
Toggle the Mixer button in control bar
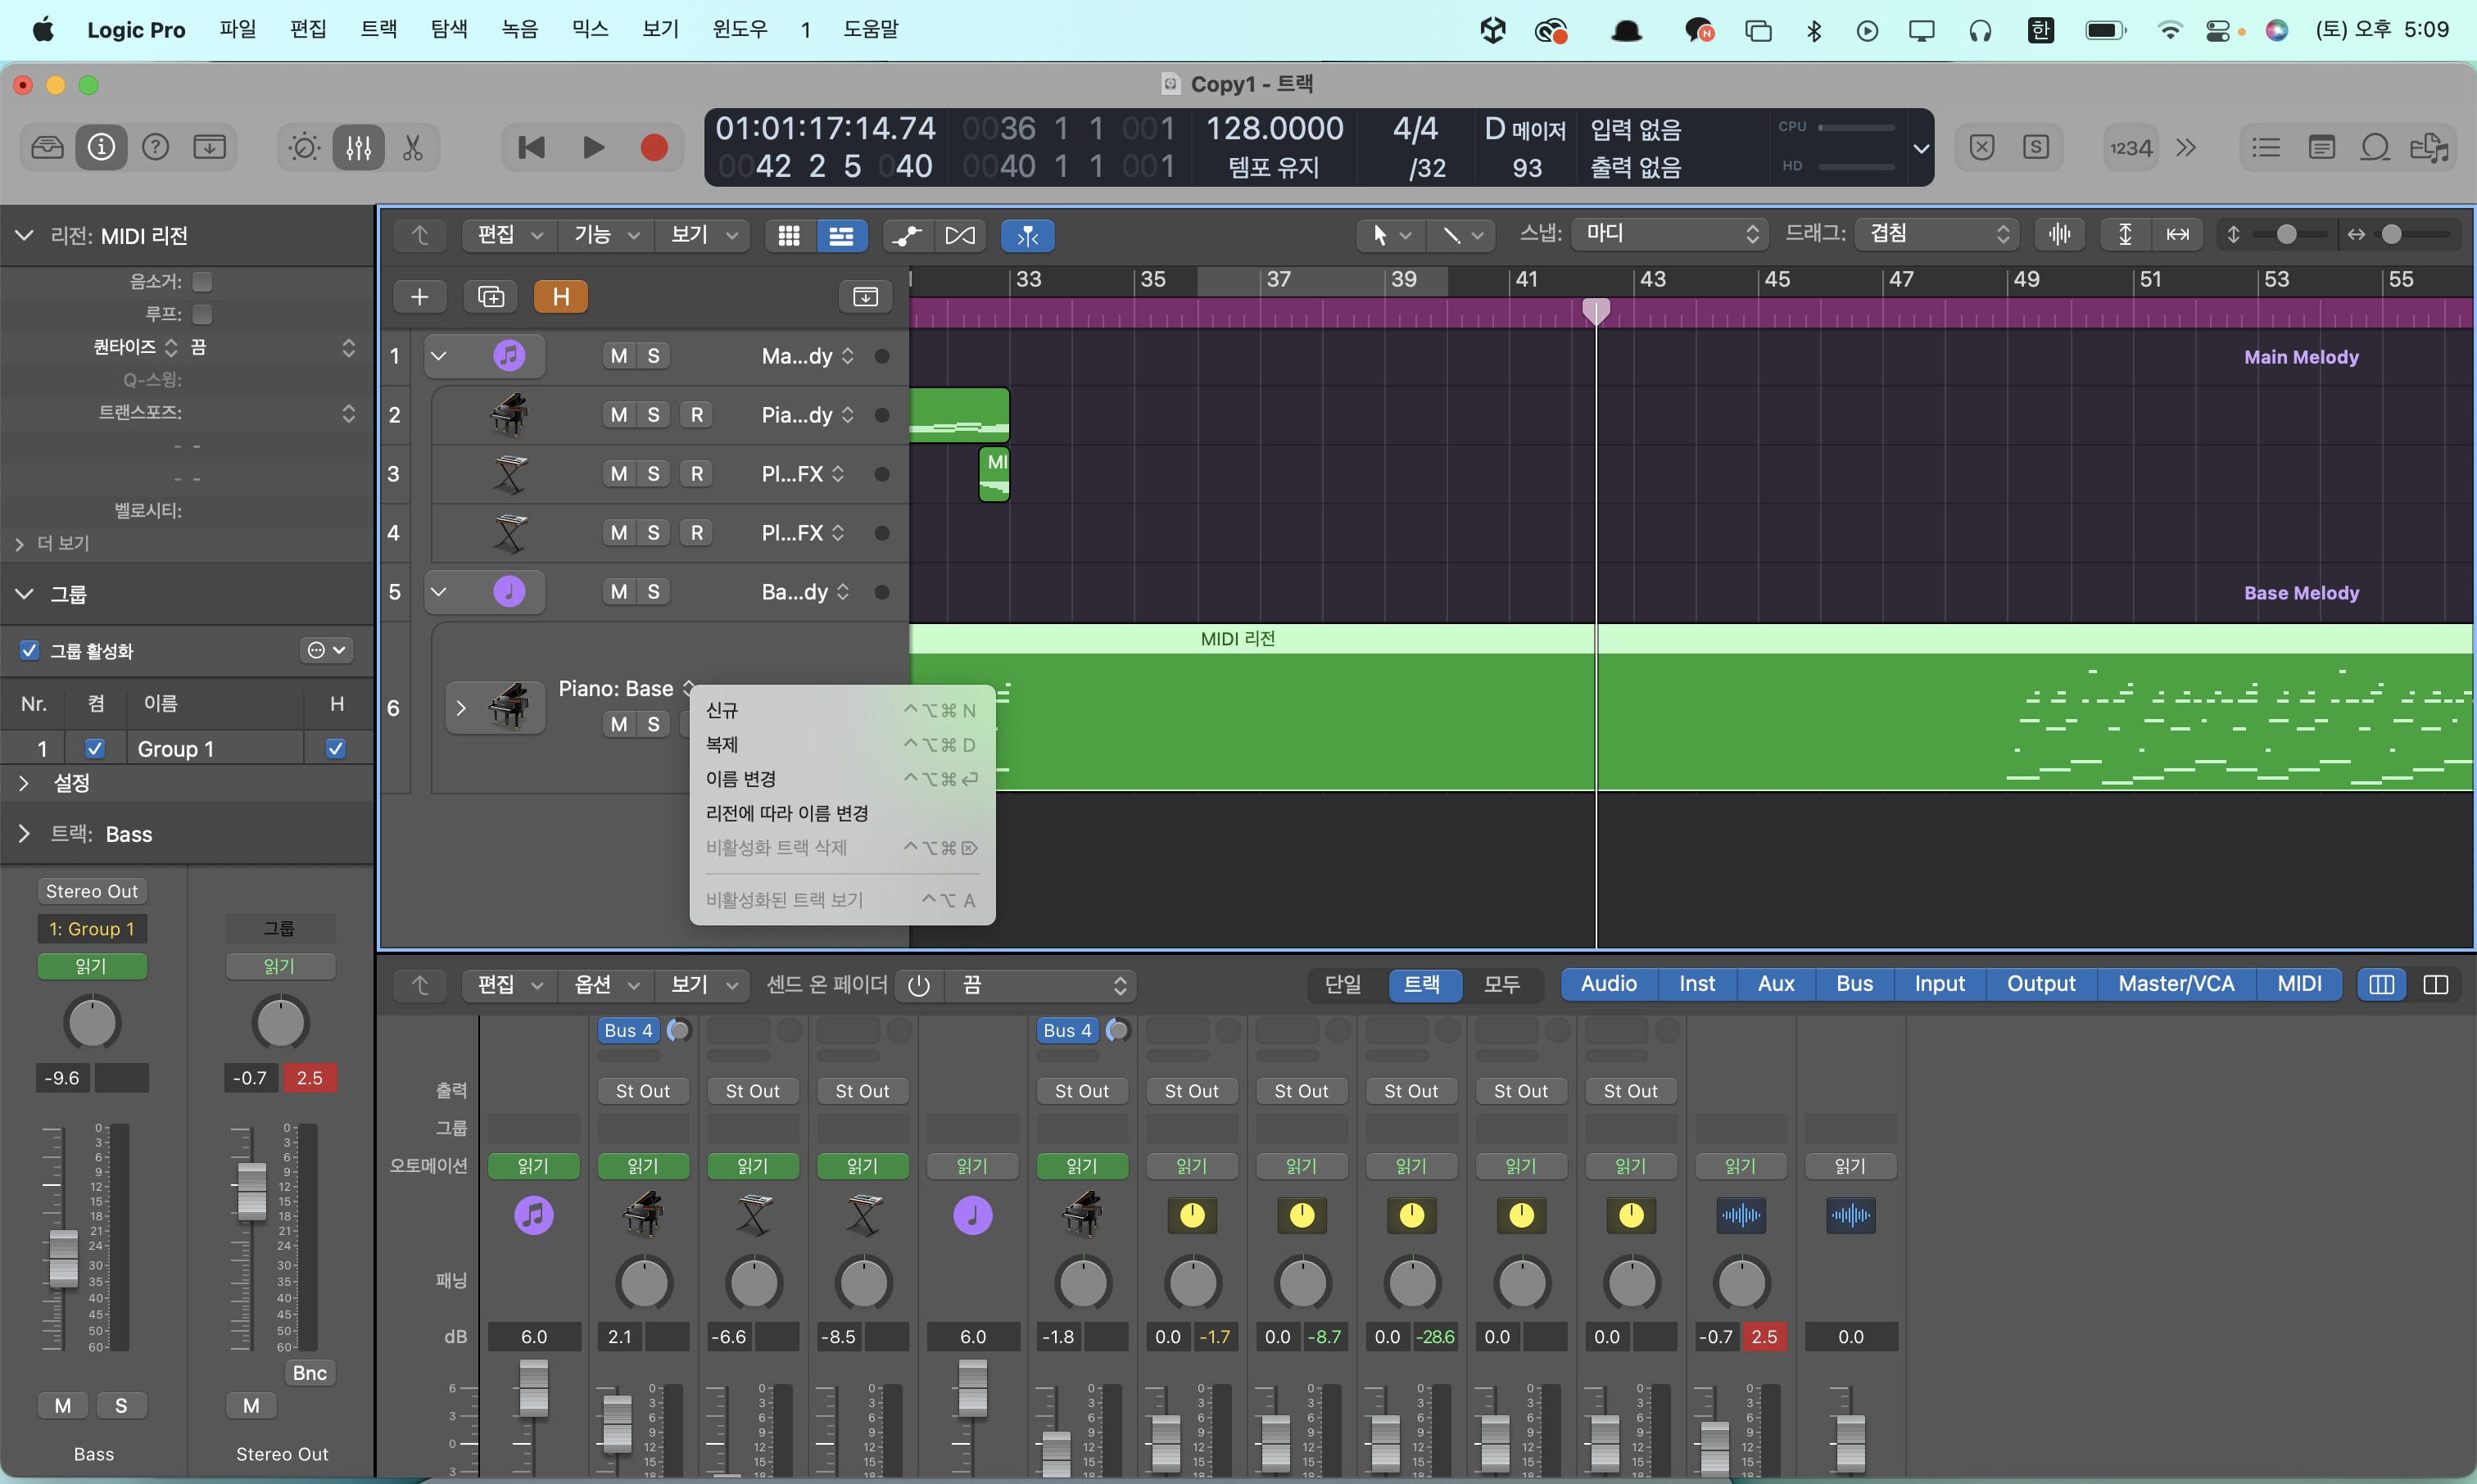coord(358,148)
